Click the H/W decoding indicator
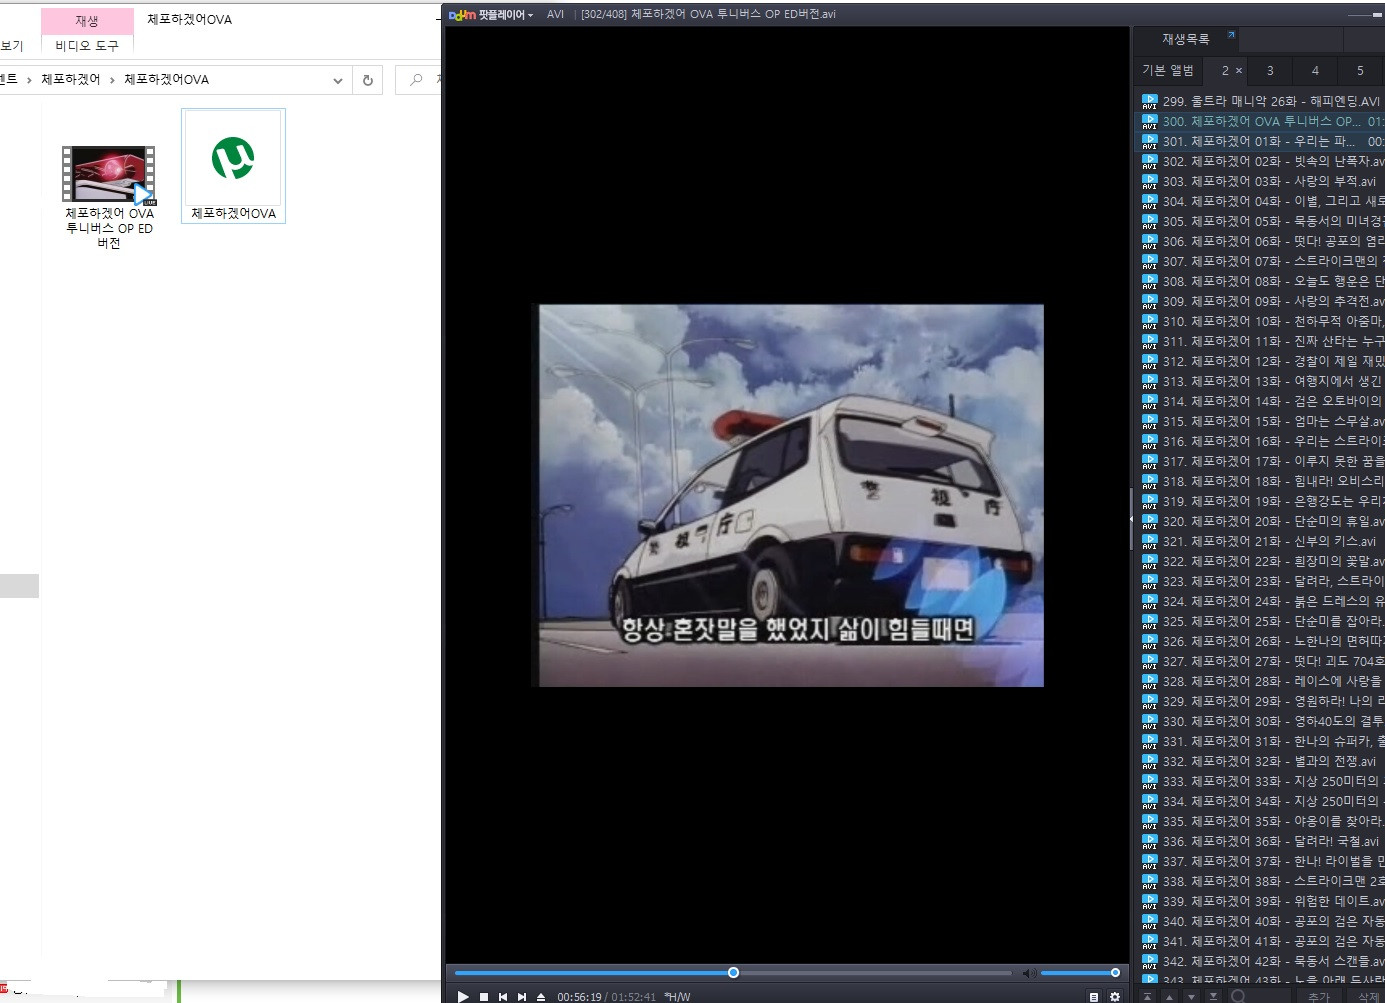Image resolution: width=1385 pixels, height=1003 pixels. pyautogui.click(x=677, y=997)
